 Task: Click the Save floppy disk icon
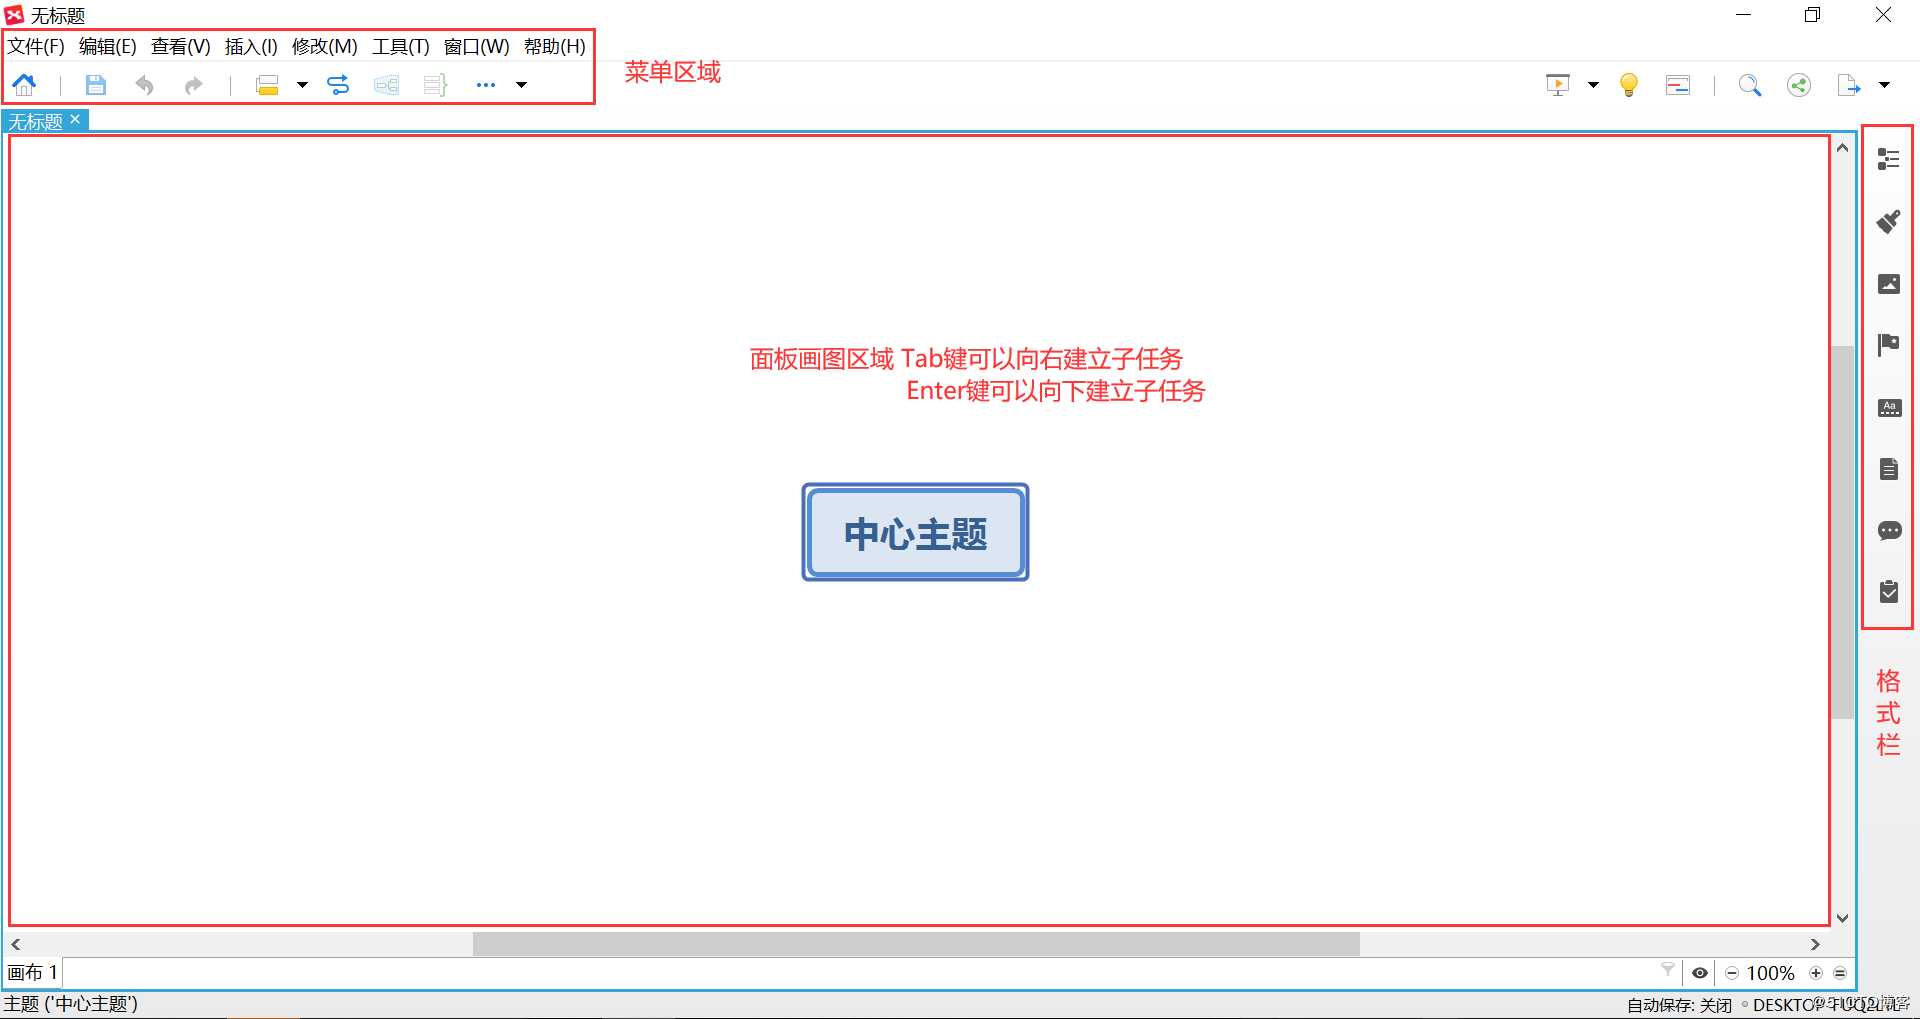tap(95, 85)
